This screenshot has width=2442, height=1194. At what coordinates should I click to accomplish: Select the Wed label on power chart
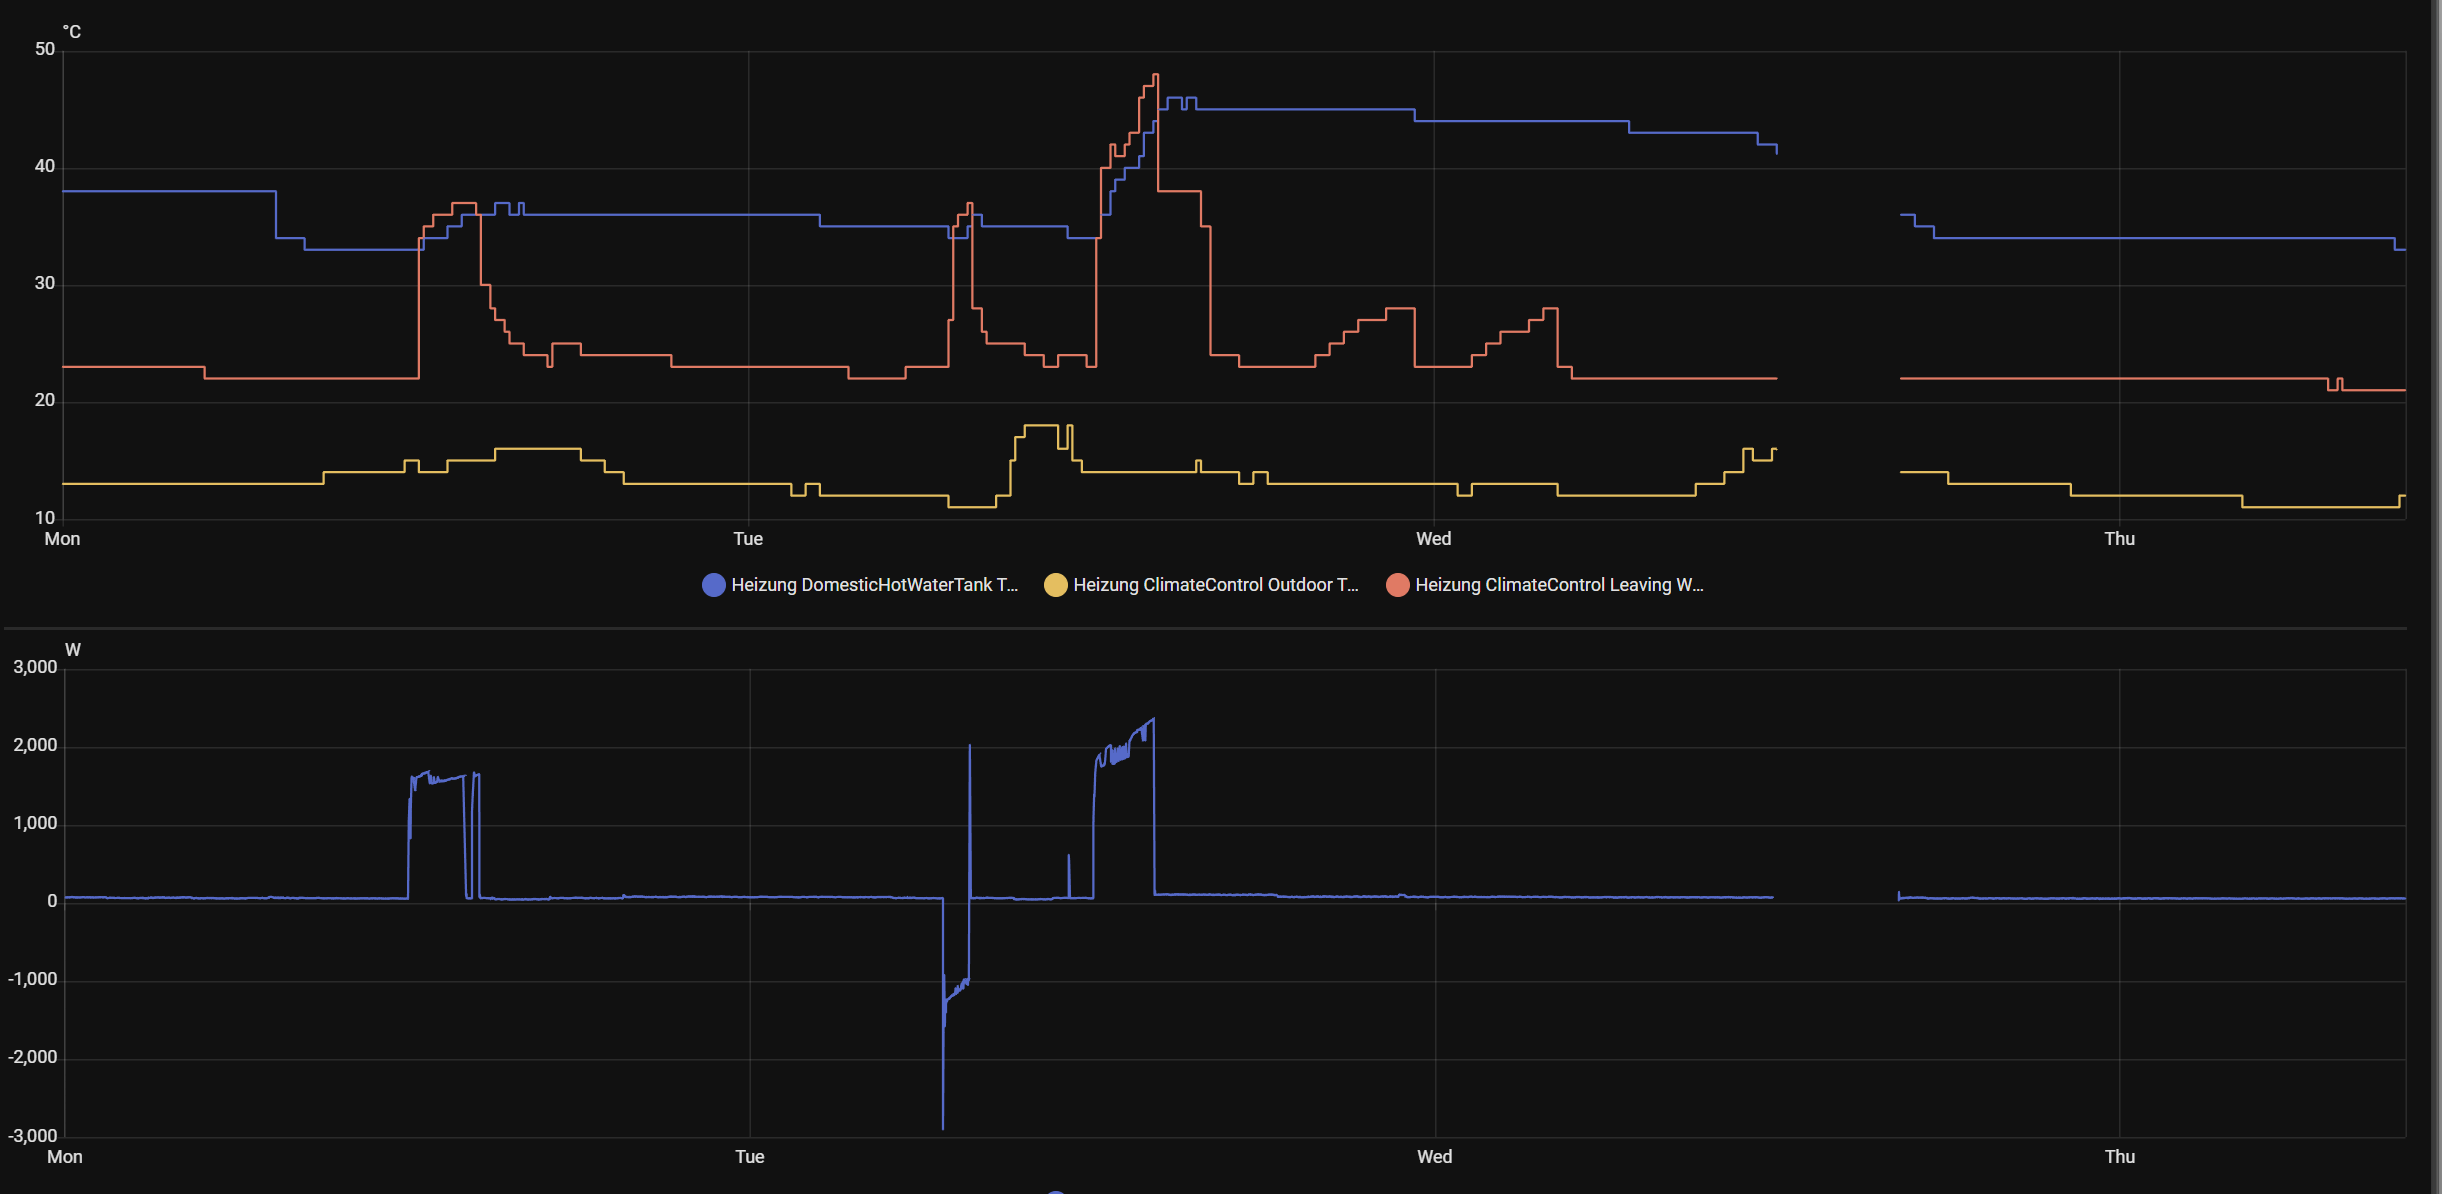click(x=1434, y=1157)
